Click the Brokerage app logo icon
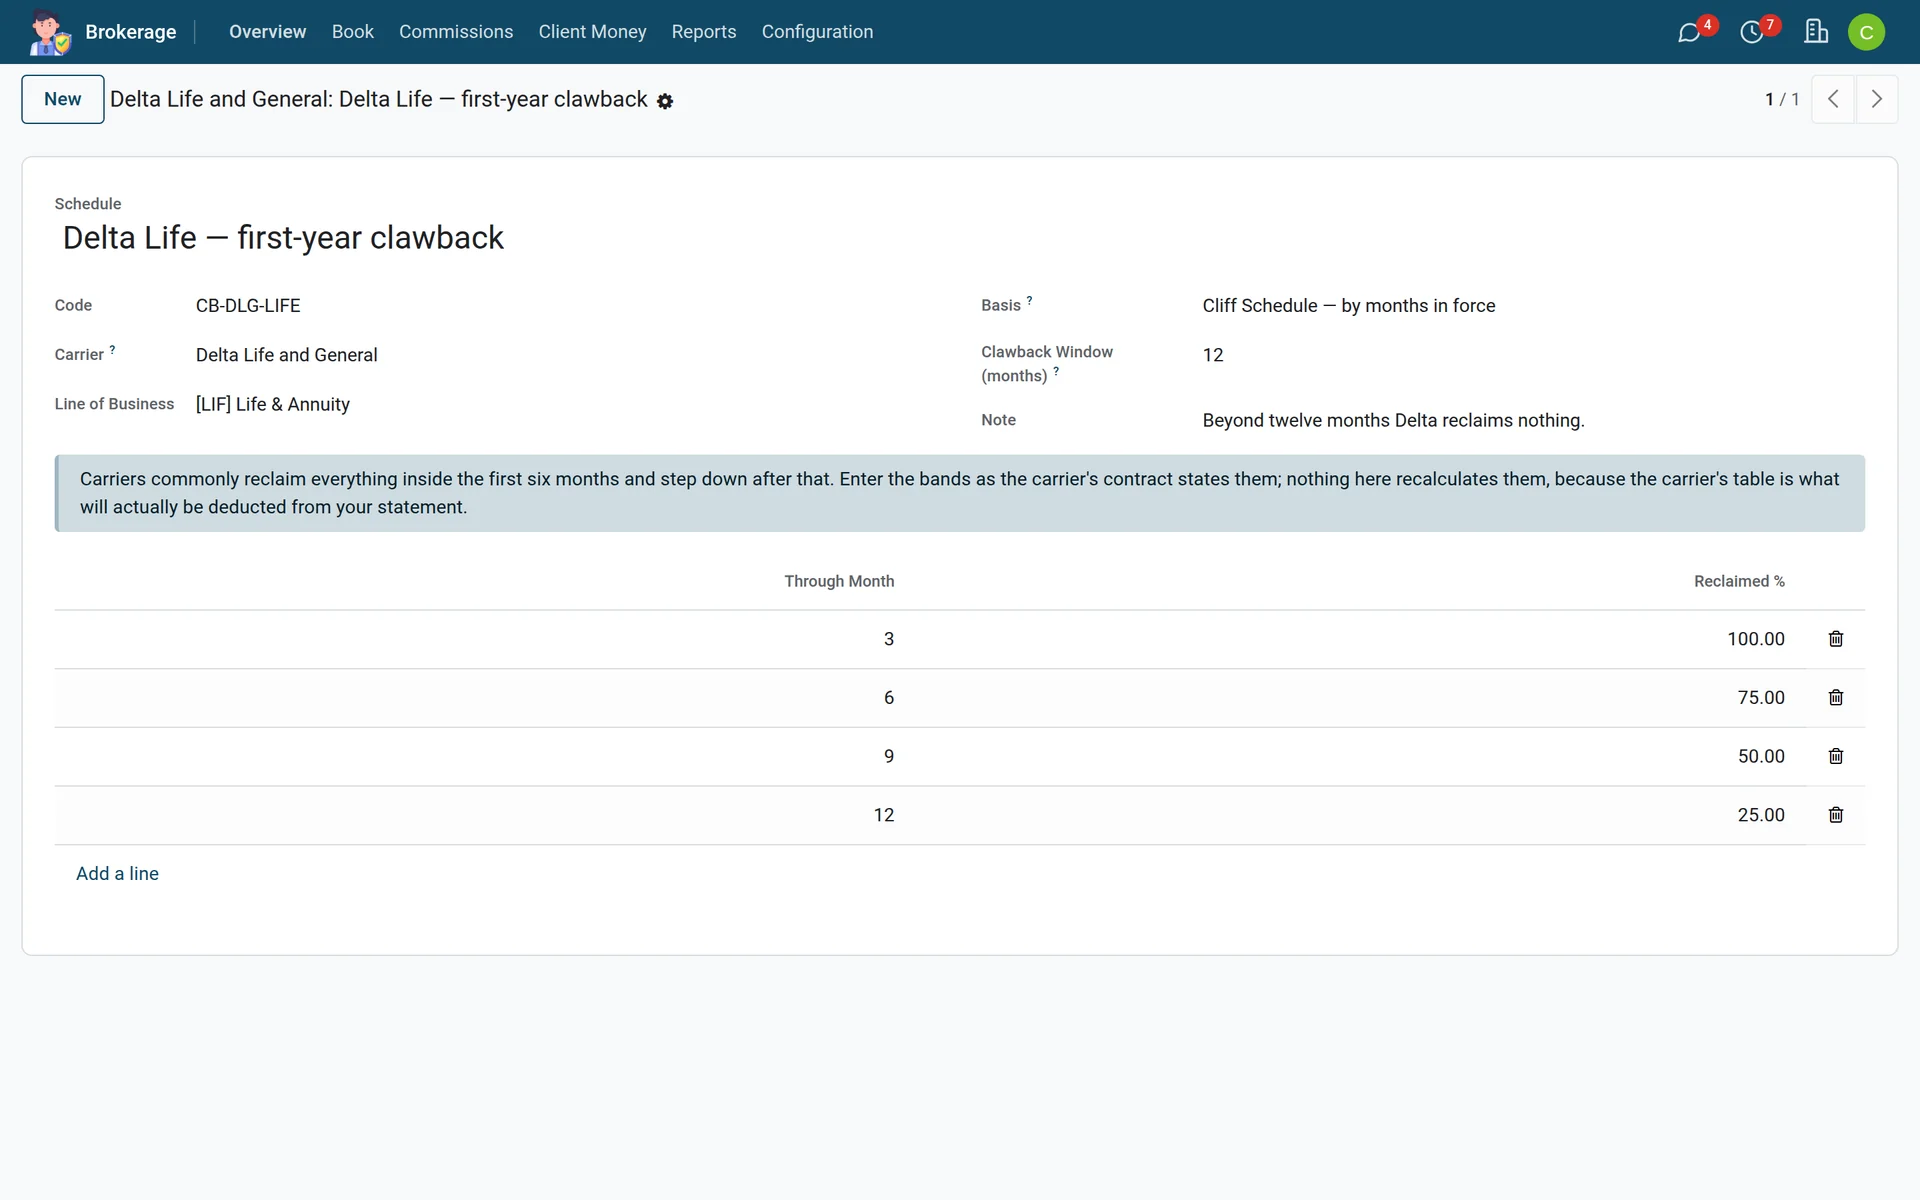This screenshot has width=1920, height=1200. [49, 32]
